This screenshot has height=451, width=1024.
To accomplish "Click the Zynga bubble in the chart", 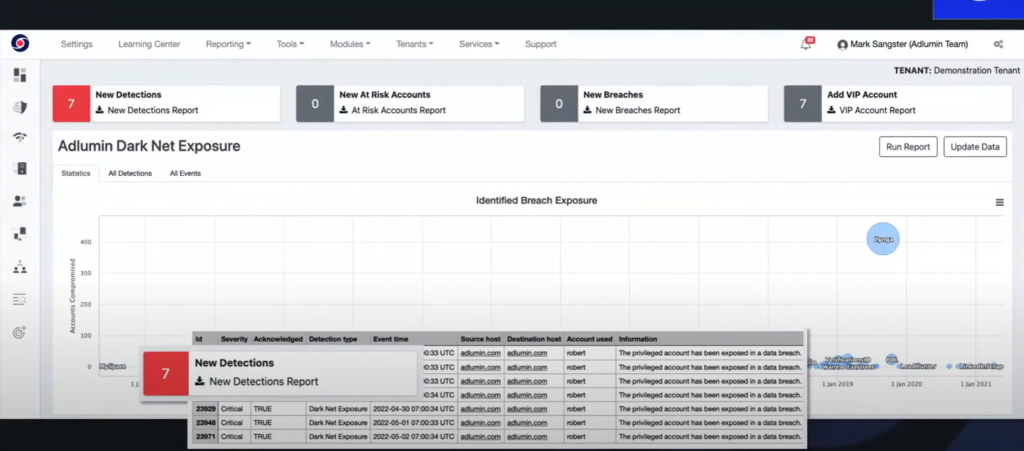I will point(883,239).
